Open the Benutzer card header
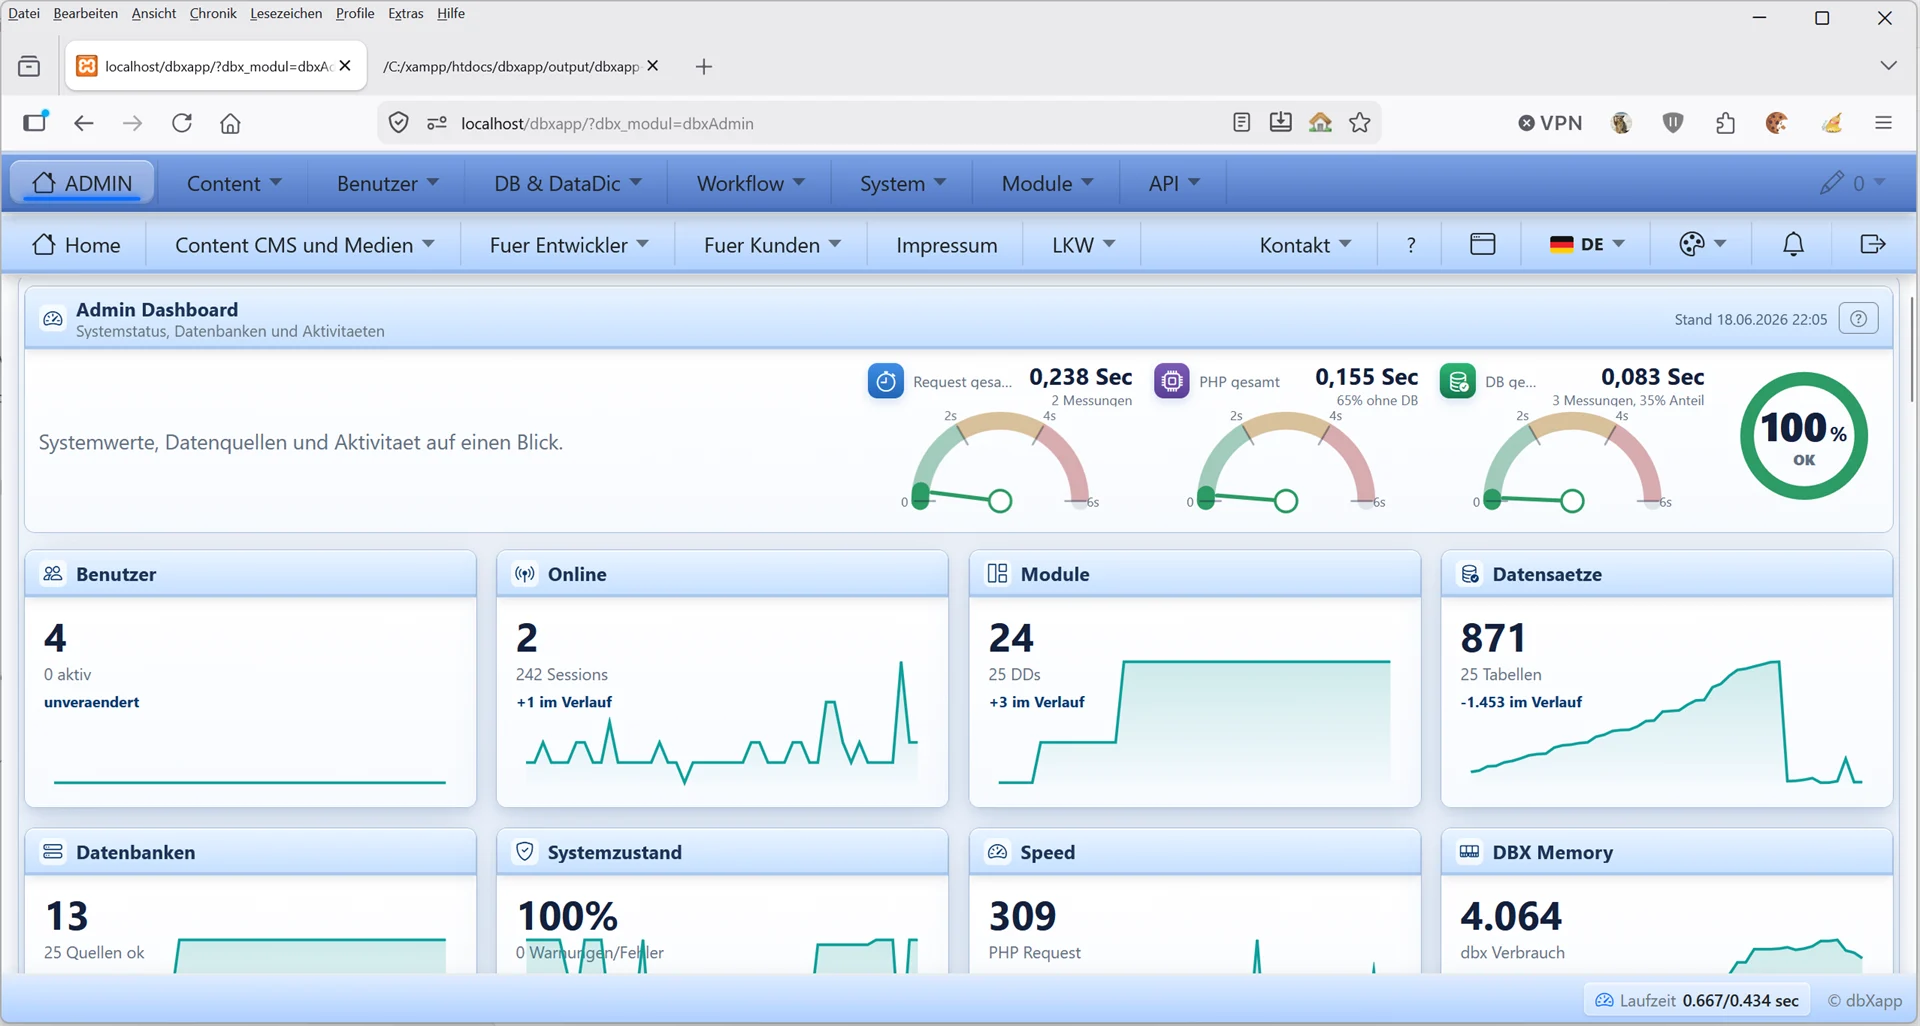This screenshot has height=1026, width=1920. click(250, 574)
